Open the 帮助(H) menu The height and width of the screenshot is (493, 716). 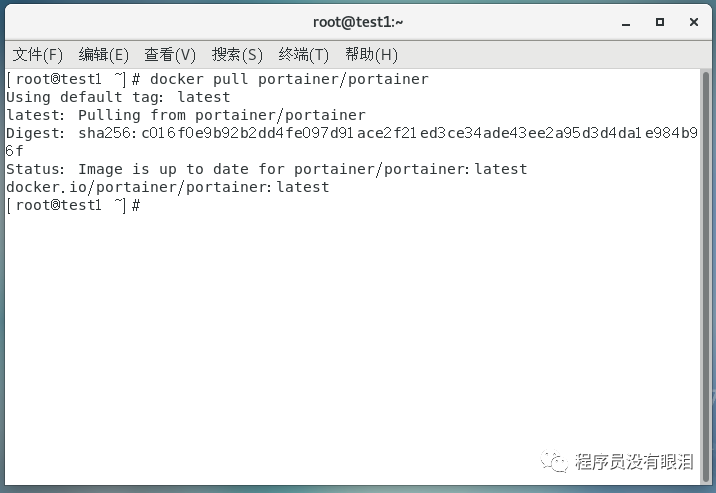(x=371, y=55)
